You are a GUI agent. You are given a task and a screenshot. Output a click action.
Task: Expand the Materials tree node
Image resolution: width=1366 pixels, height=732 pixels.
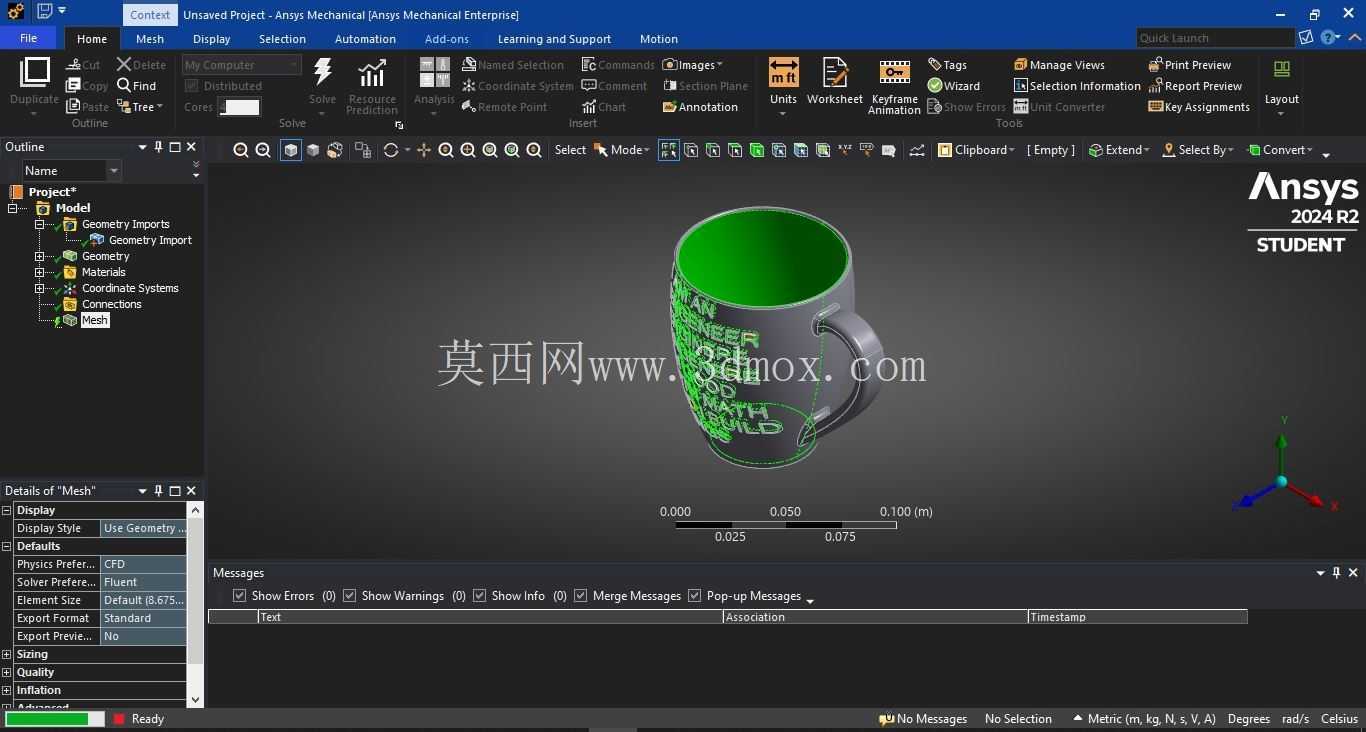[x=40, y=272]
